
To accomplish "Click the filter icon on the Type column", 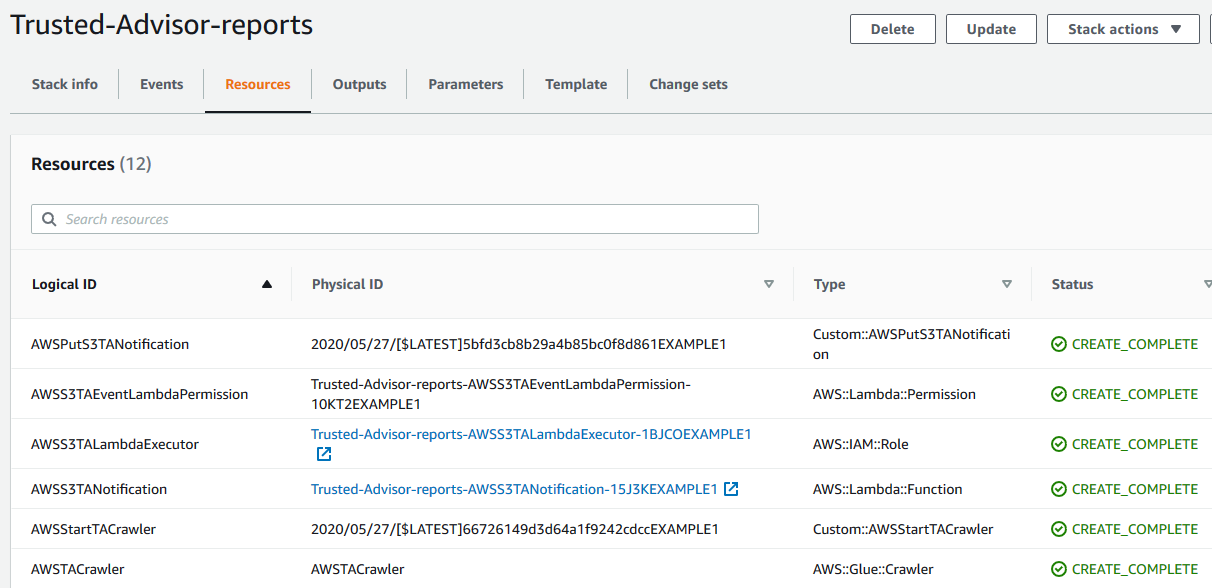I will coord(1007,284).
